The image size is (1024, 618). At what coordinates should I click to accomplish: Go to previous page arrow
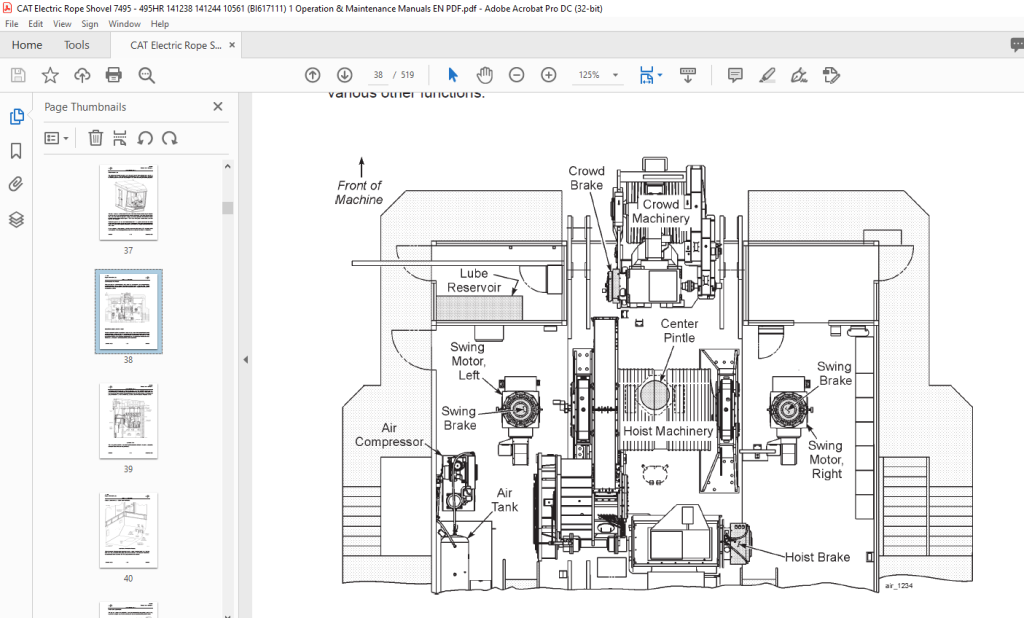tap(313, 75)
